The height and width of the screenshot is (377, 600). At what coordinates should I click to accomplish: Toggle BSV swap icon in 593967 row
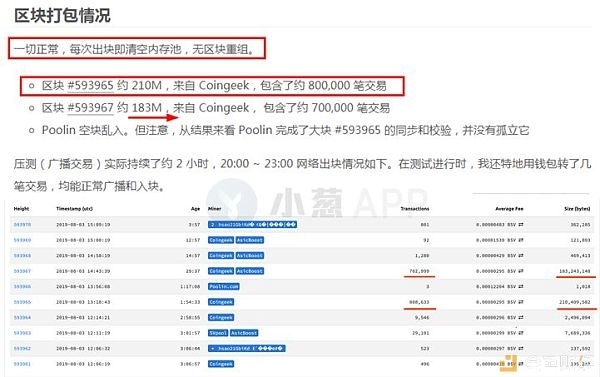click(521, 271)
